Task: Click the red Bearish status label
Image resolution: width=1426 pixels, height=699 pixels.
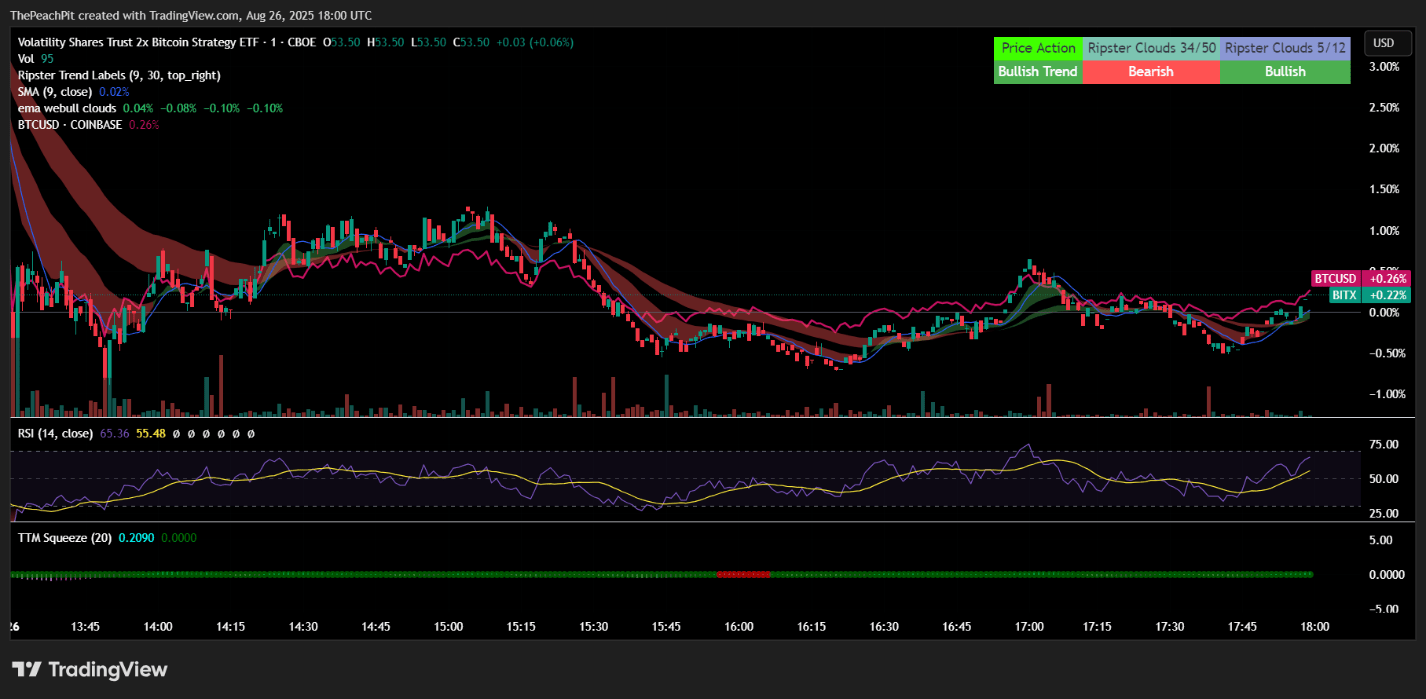Action: (1151, 71)
